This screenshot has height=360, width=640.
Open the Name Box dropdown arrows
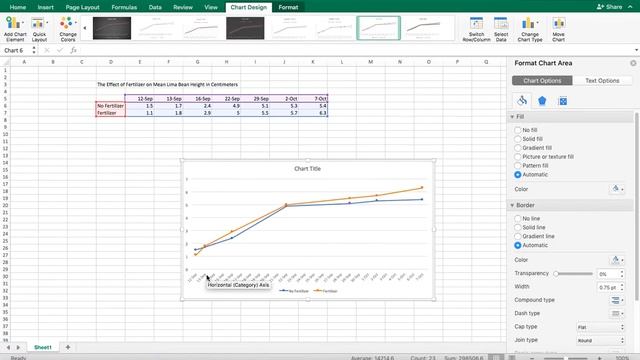pyautogui.click(x=34, y=50)
